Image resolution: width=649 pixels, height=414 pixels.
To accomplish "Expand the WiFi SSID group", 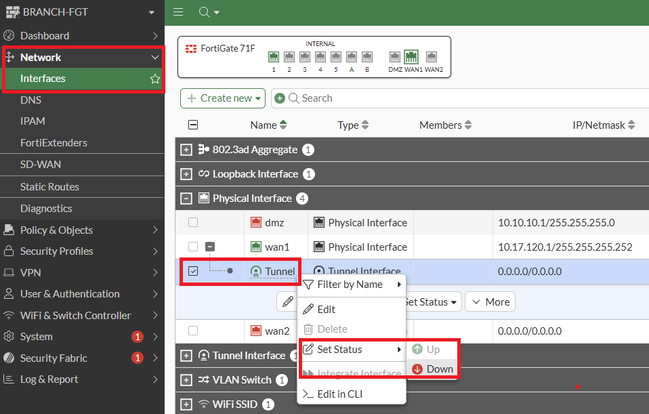I will tap(186, 404).
